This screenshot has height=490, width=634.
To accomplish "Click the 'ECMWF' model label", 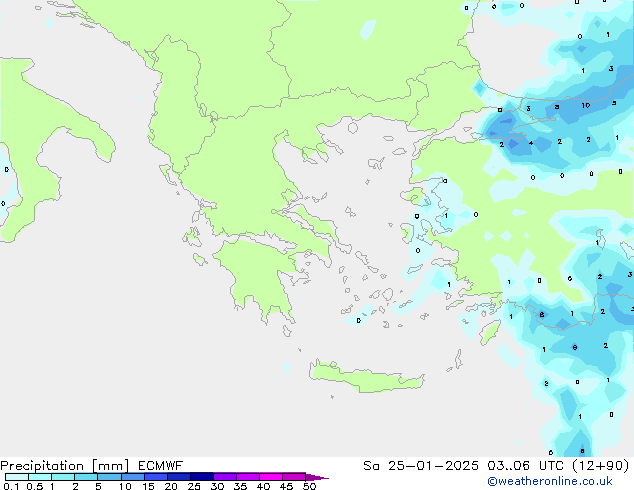I will [x=161, y=466].
